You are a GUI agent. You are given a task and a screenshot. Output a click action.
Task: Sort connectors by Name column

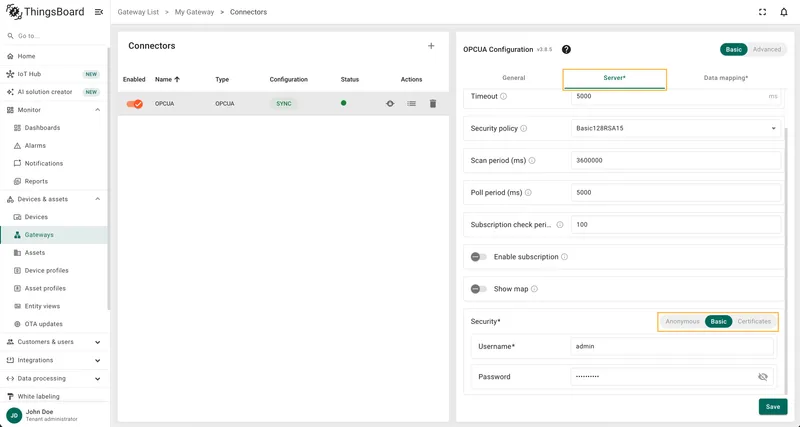167,80
